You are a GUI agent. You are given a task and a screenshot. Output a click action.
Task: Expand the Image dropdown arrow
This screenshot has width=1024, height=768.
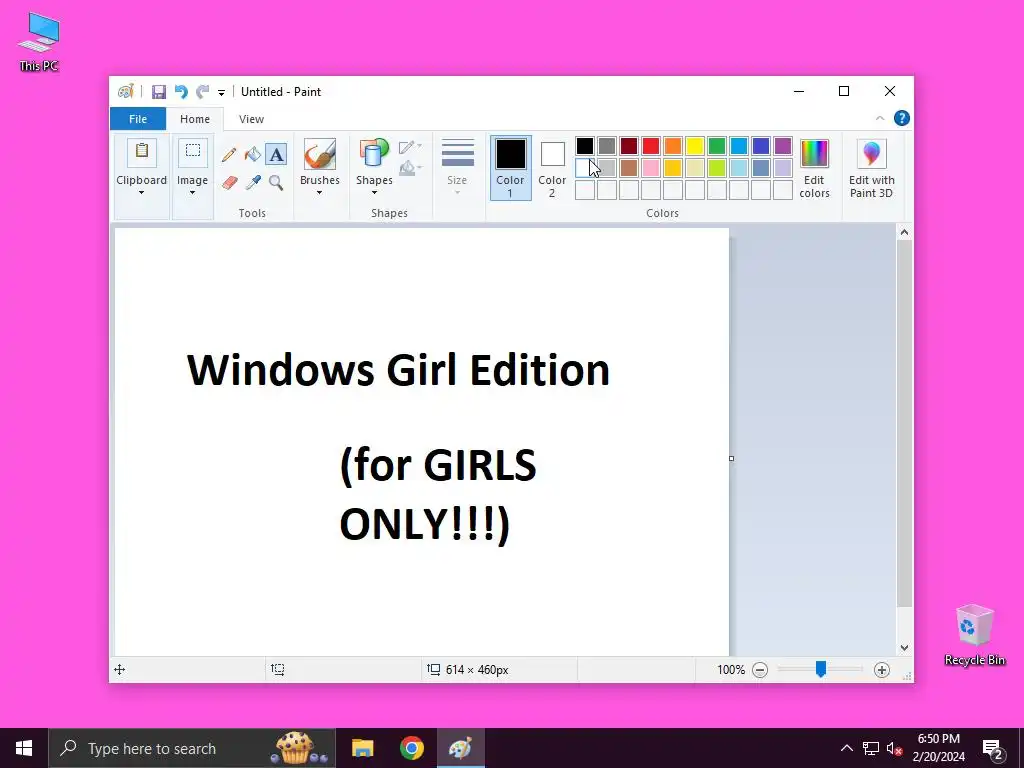coord(192,193)
